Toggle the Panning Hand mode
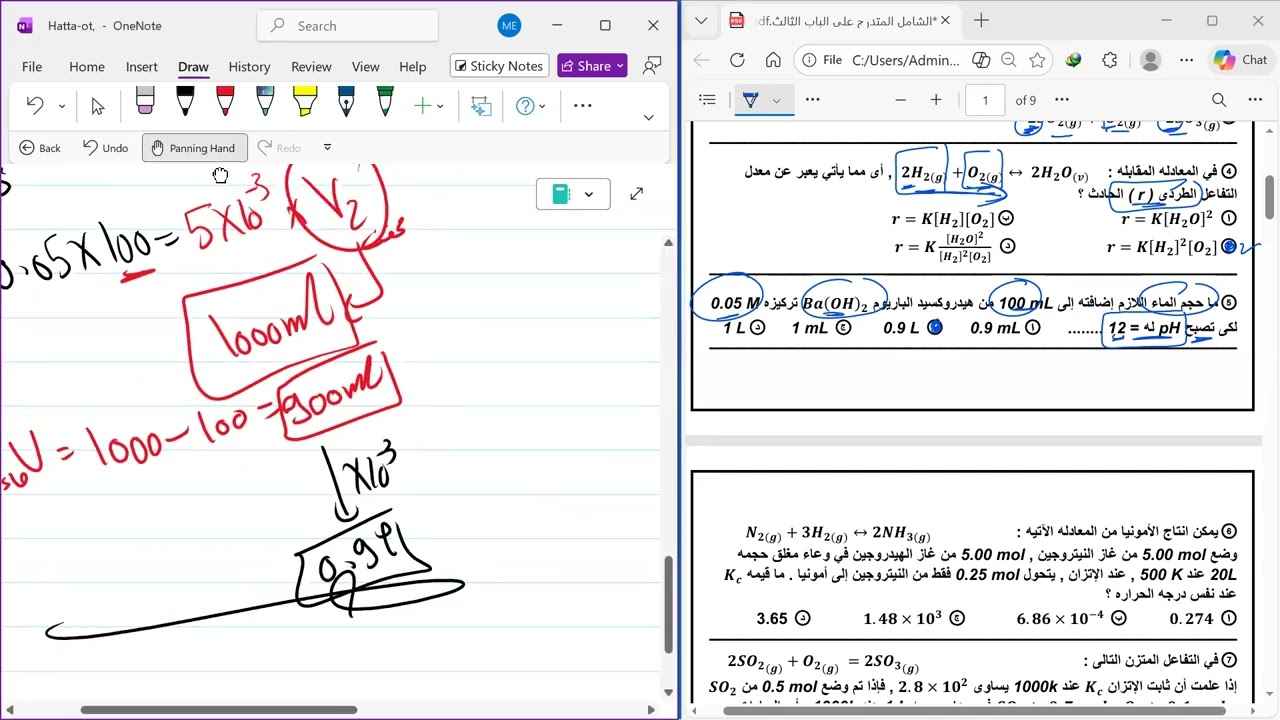This screenshot has height=720, width=1280. [194, 148]
